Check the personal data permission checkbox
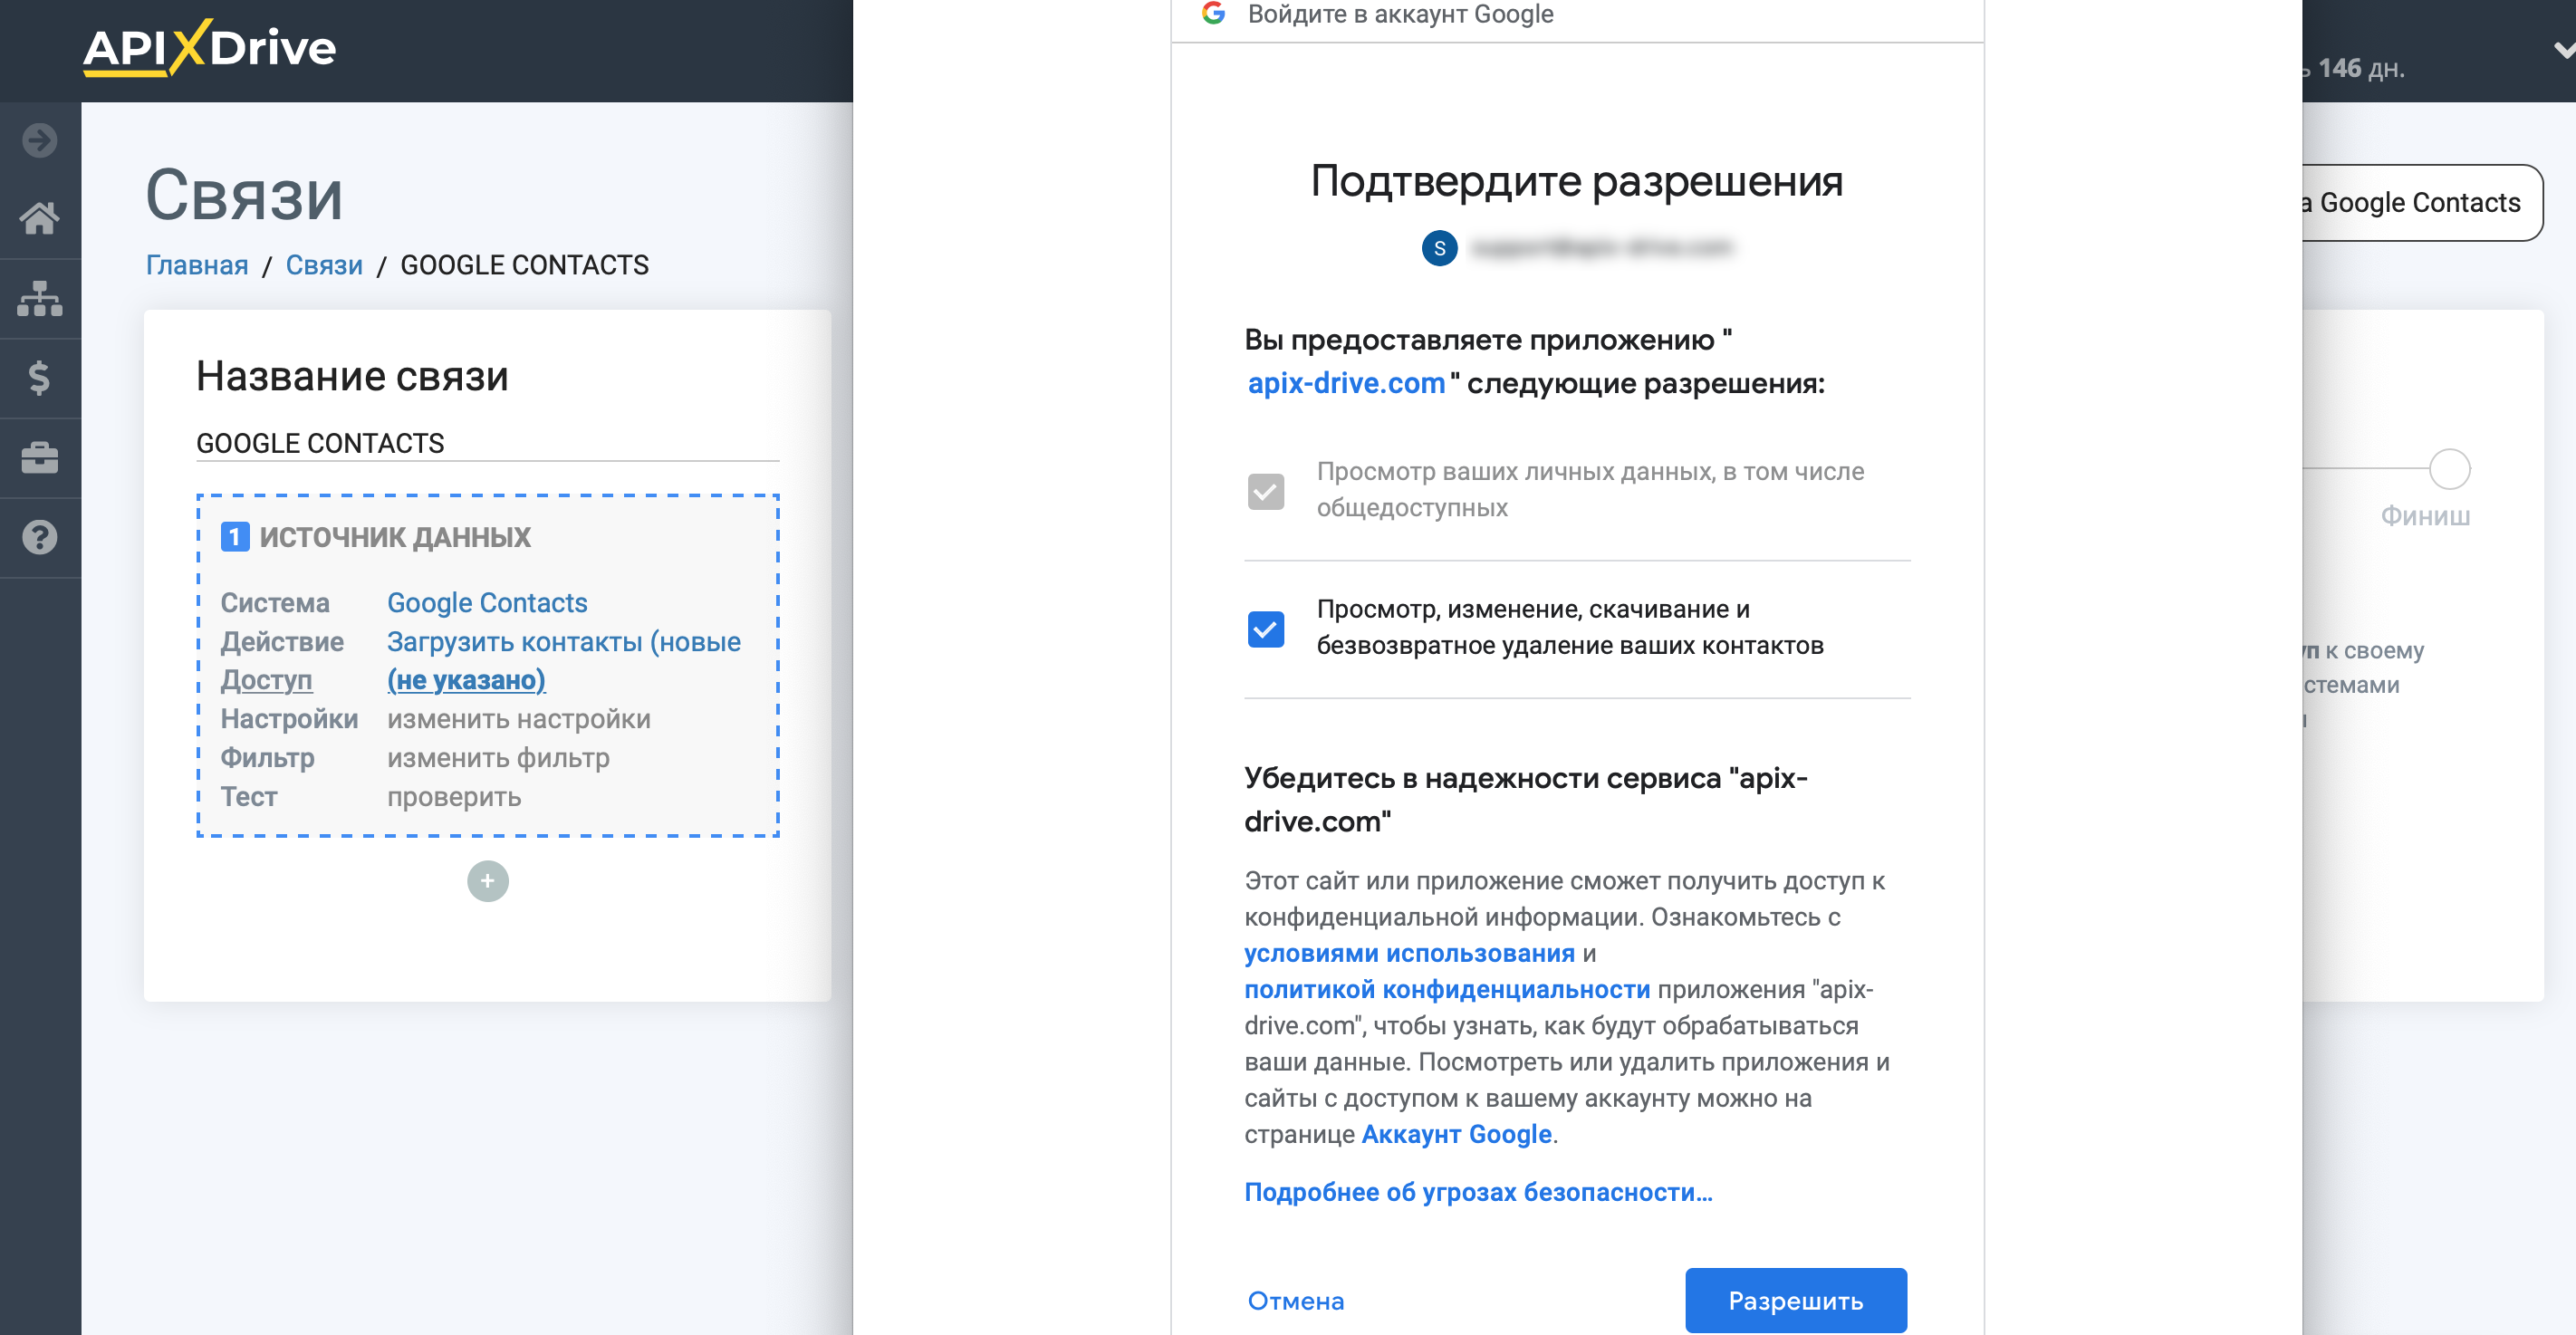The height and width of the screenshot is (1335, 2576). point(1267,489)
